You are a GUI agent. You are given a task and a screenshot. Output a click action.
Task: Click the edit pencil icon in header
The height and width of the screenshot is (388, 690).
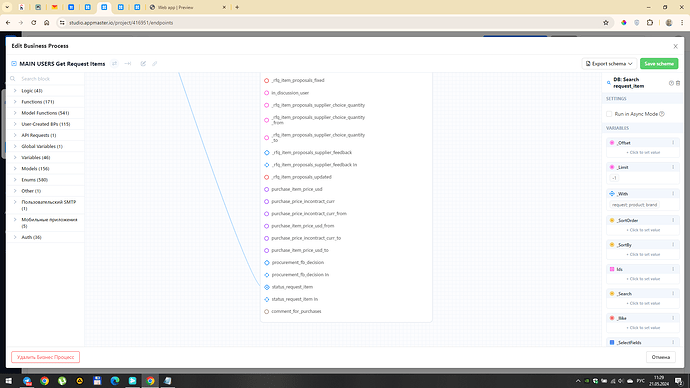pos(143,64)
